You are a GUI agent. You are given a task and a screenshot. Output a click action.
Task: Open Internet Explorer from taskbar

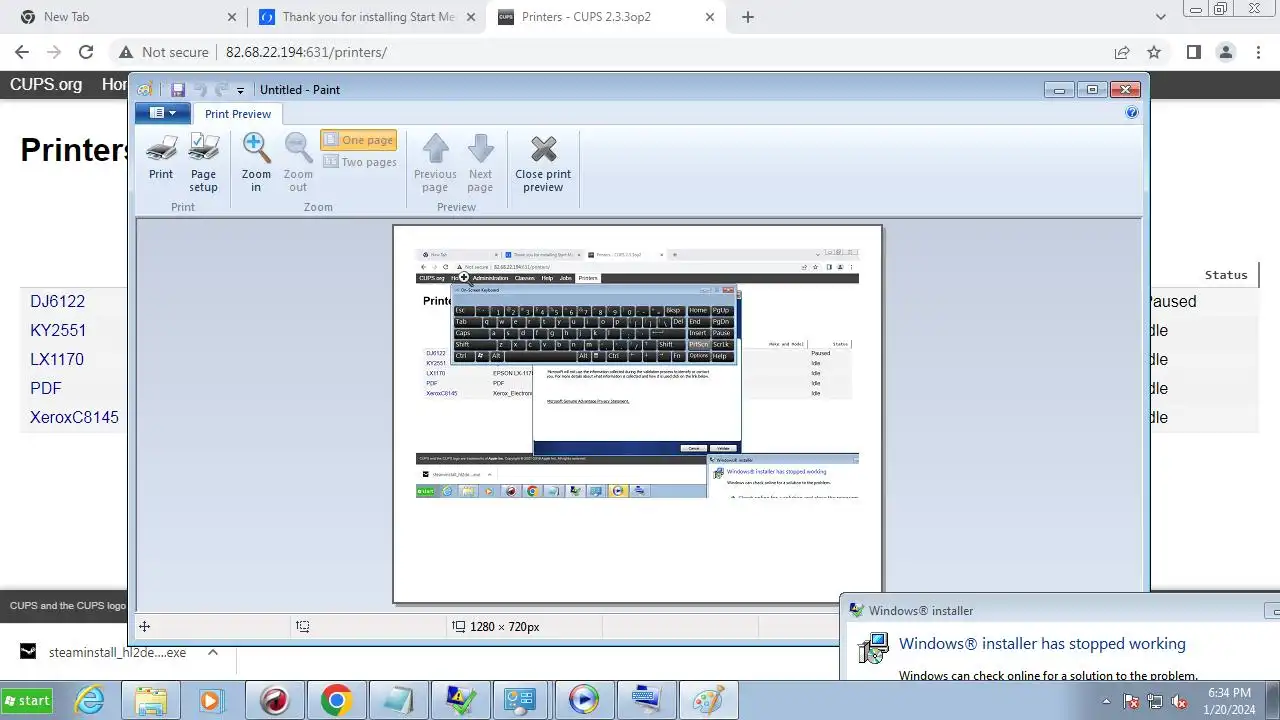[x=90, y=700]
